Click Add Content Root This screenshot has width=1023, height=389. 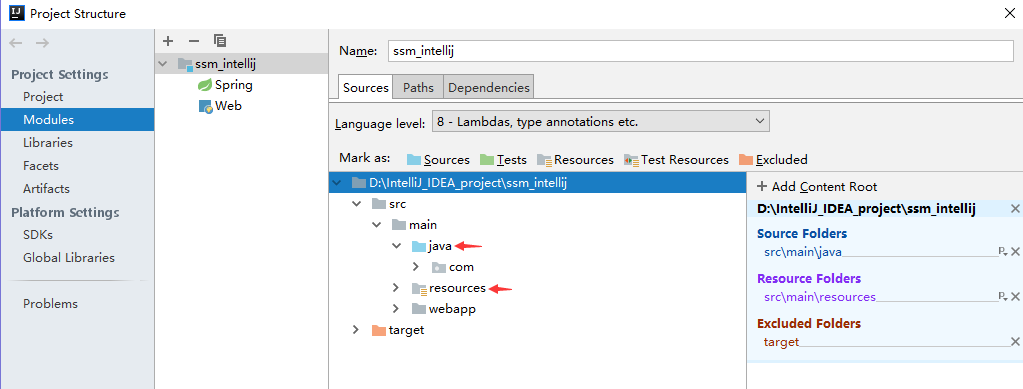coord(817,187)
